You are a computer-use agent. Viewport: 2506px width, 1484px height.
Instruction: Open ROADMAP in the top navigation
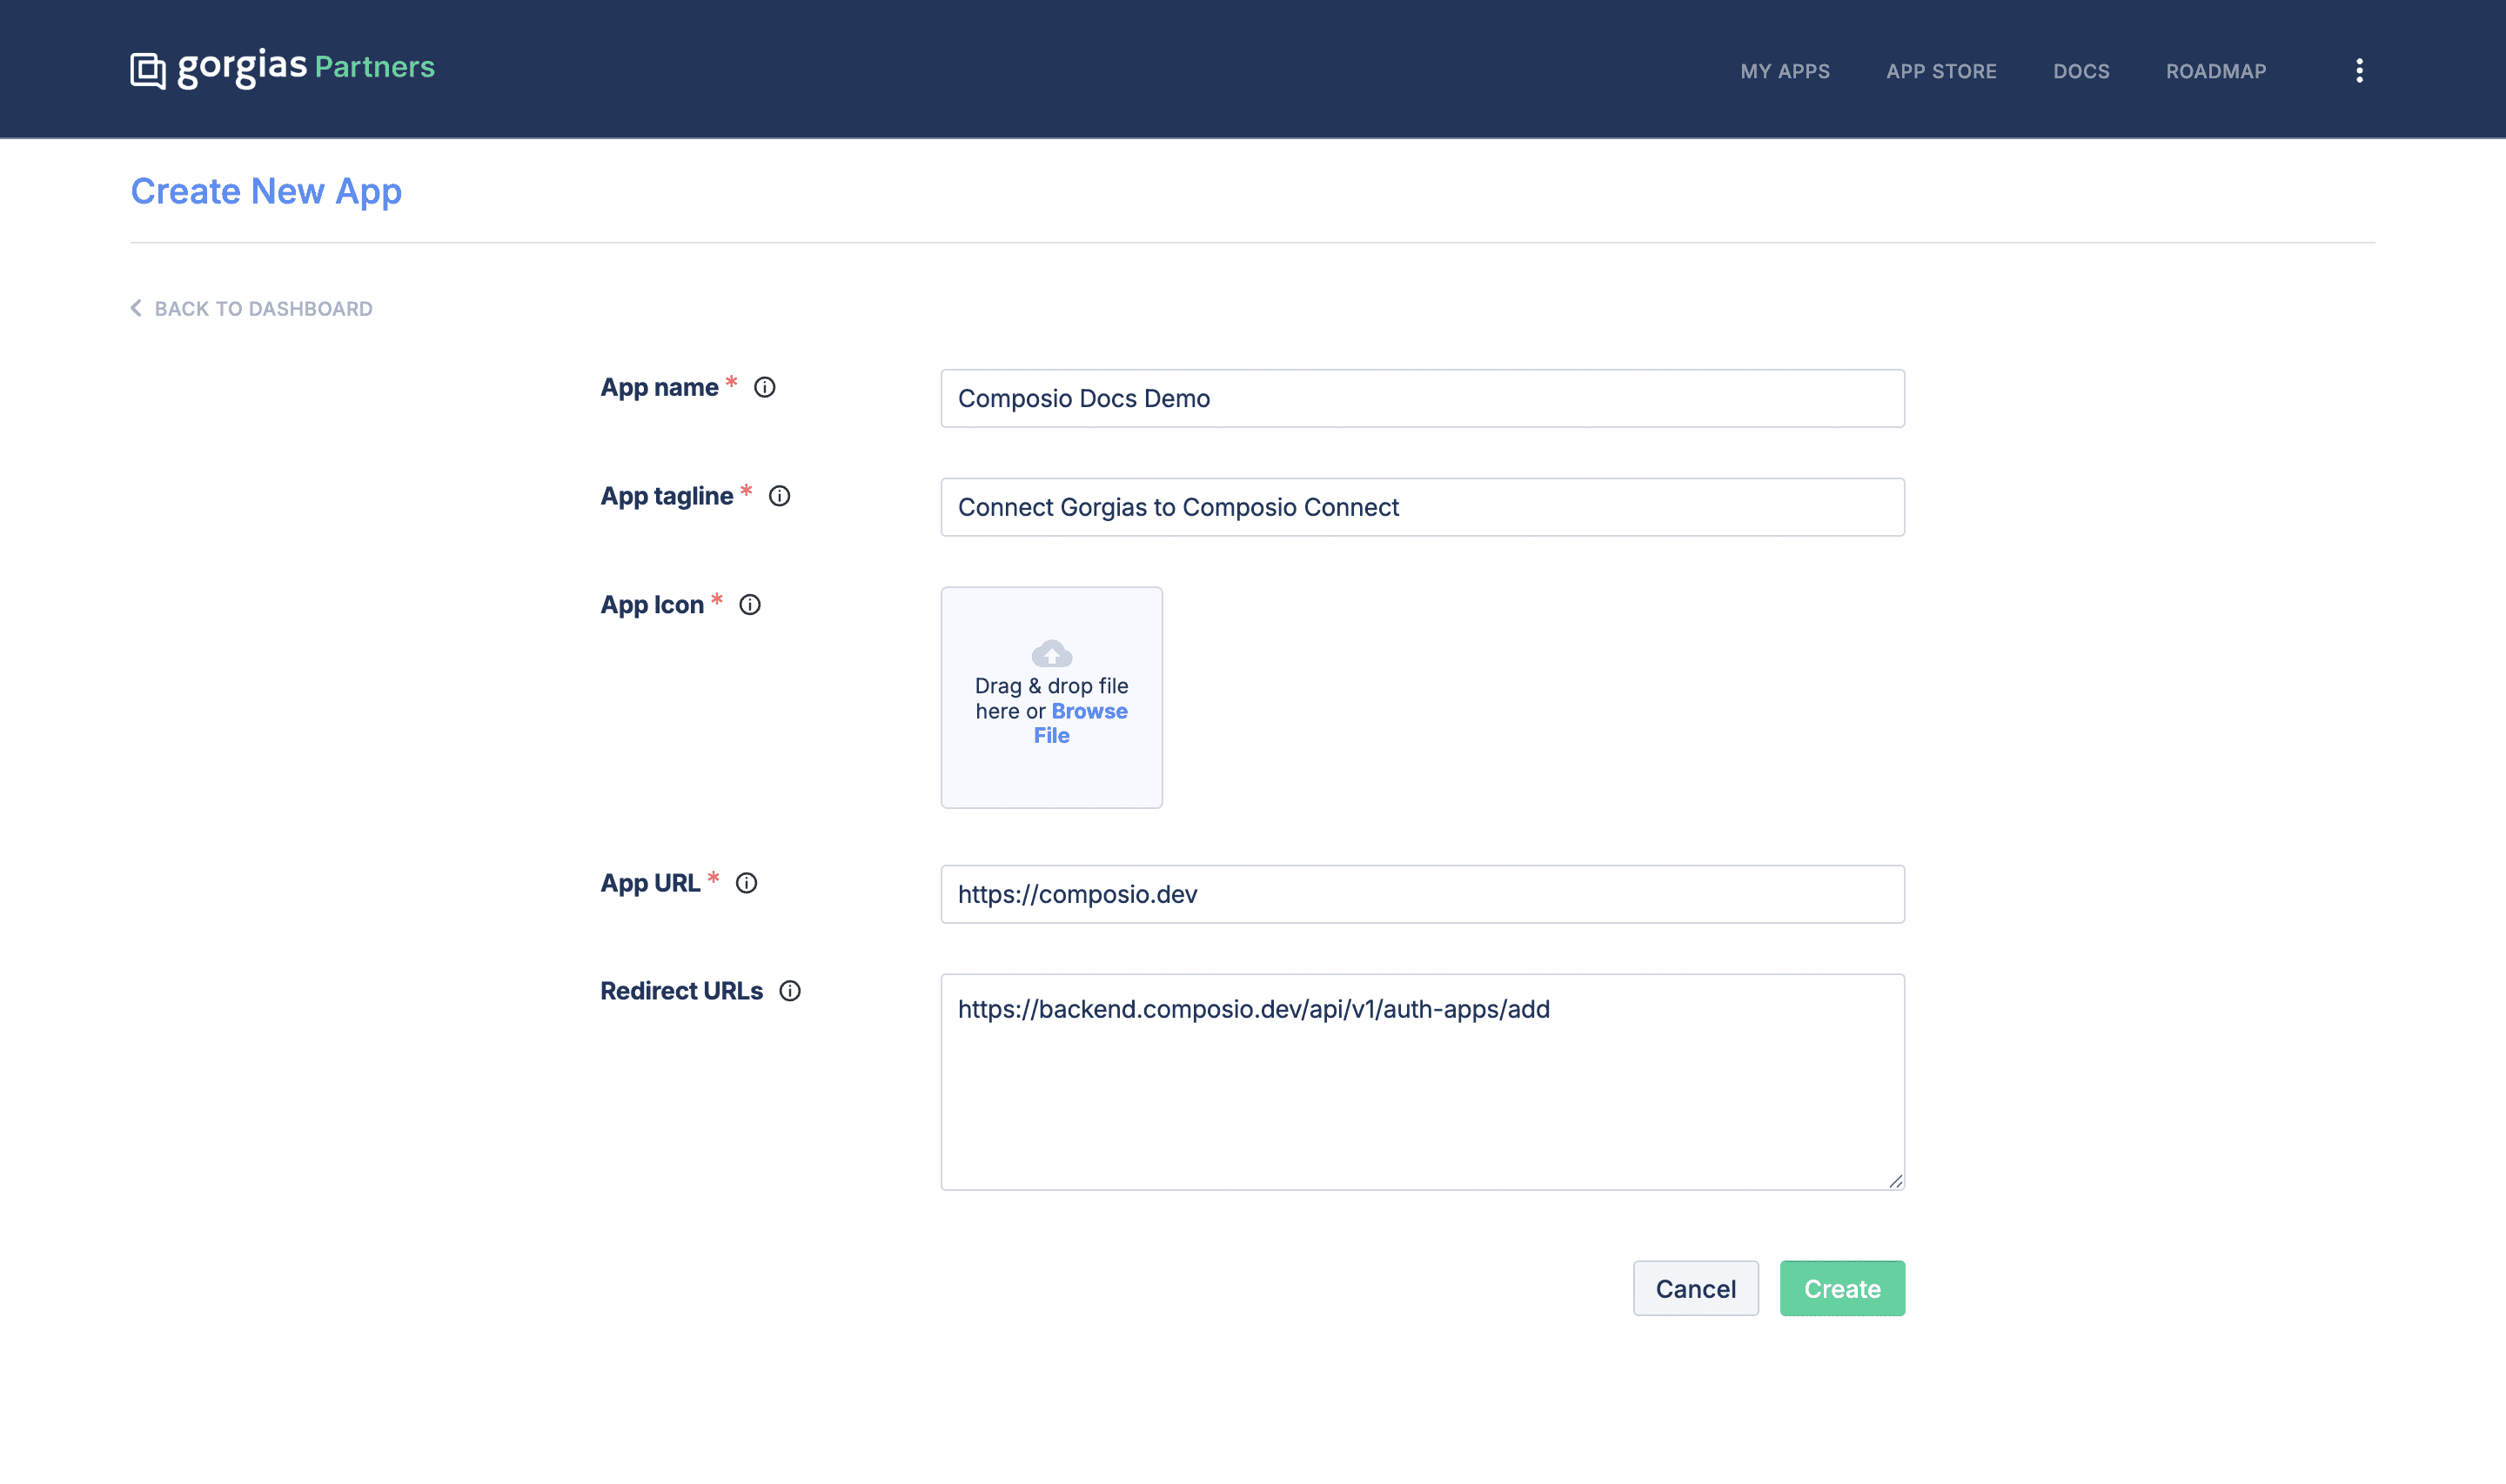(2215, 71)
